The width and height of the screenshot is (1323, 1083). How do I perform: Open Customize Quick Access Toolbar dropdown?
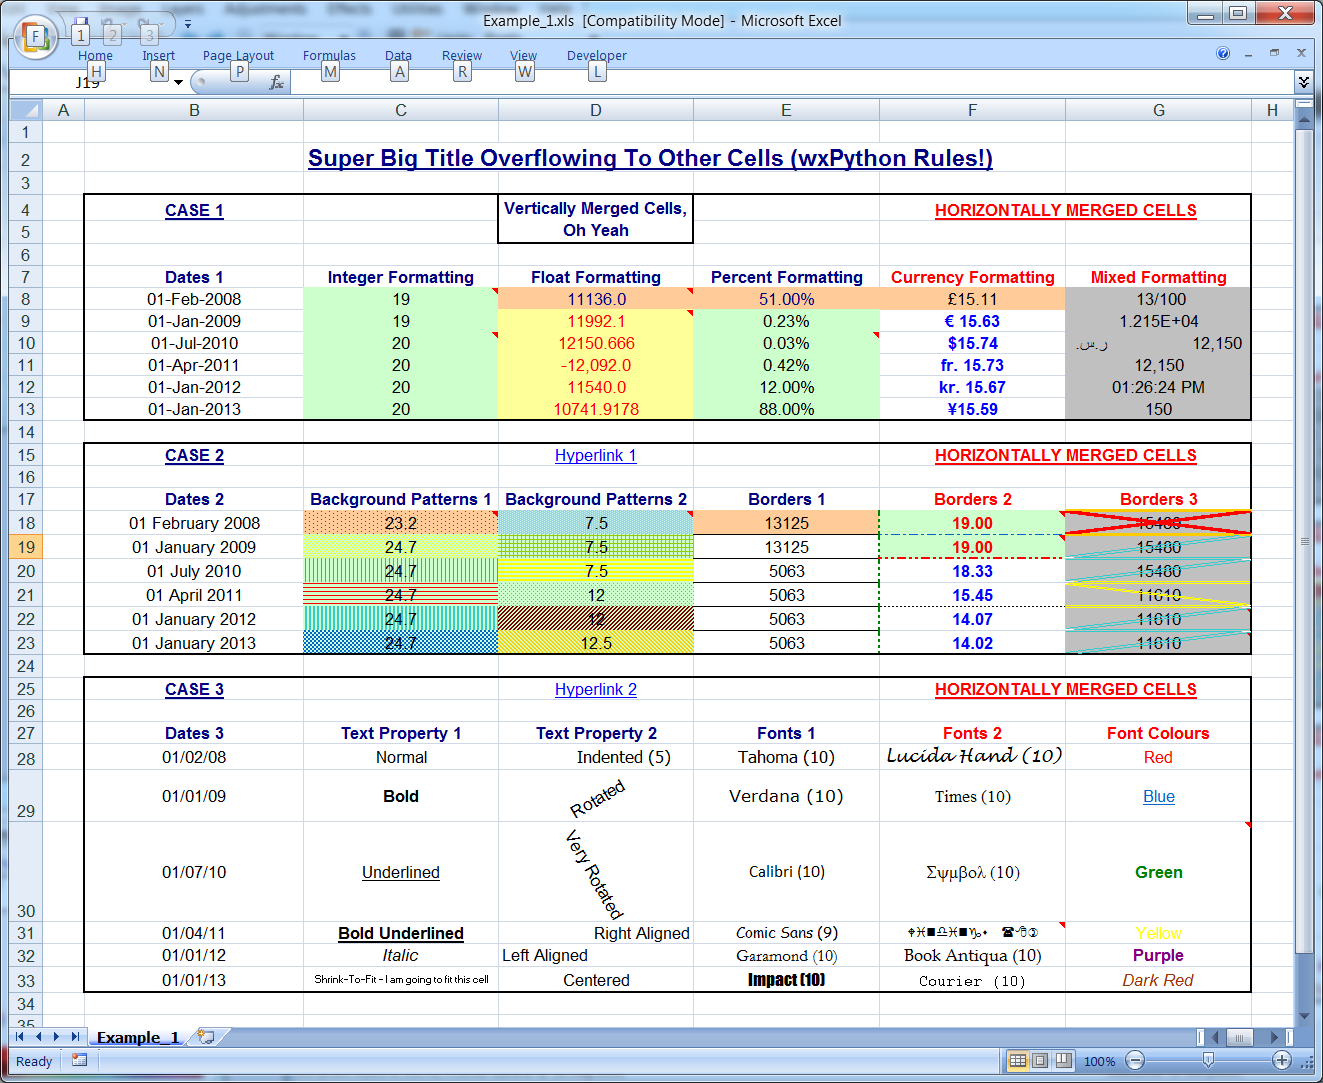[x=187, y=24]
